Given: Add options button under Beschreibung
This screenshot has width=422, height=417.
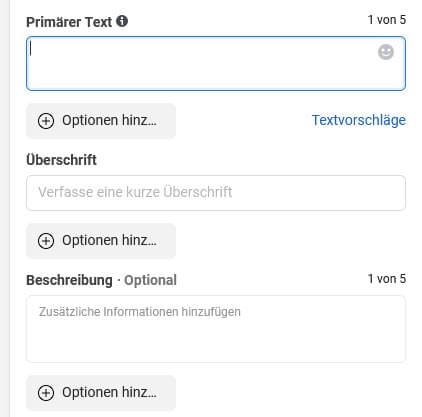Looking at the screenshot, I should pyautogui.click(x=101, y=393).
